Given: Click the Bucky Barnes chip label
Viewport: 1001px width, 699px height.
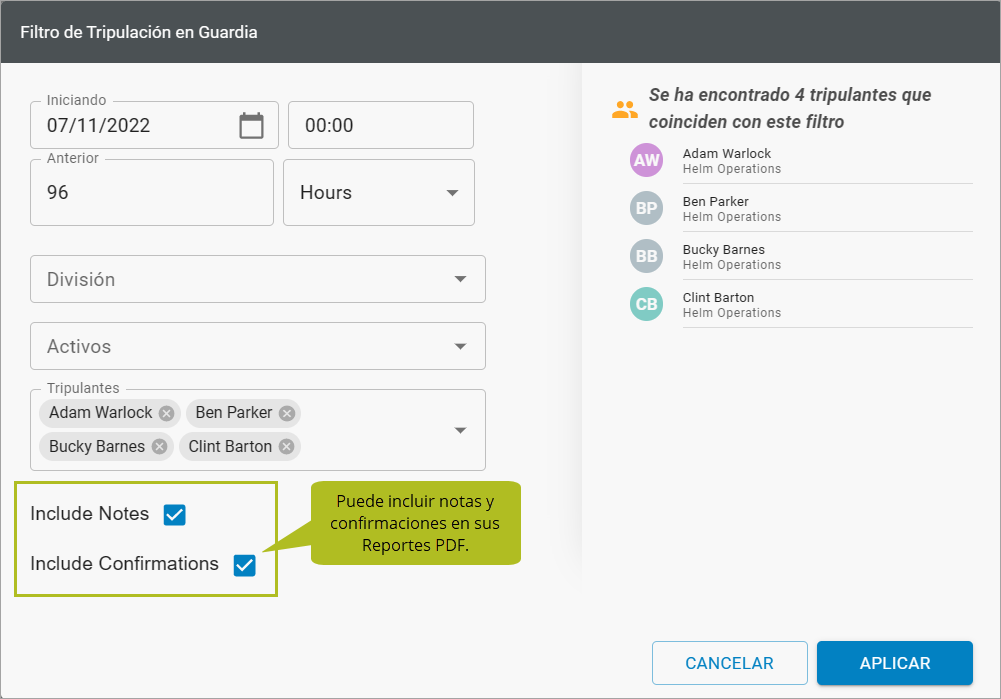Looking at the screenshot, I should pyautogui.click(x=97, y=446).
